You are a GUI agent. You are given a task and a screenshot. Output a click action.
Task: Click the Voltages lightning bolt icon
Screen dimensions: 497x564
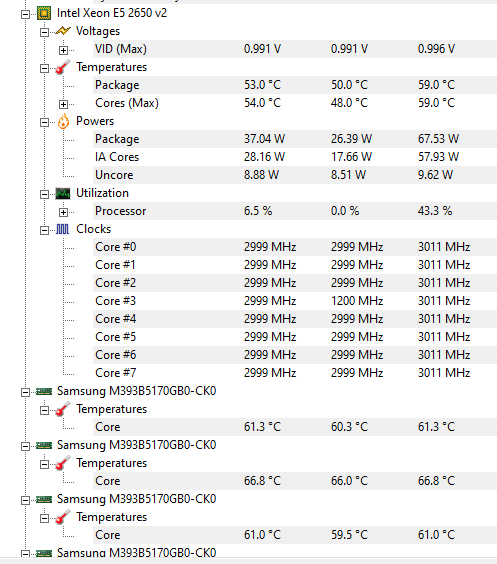coord(63,31)
